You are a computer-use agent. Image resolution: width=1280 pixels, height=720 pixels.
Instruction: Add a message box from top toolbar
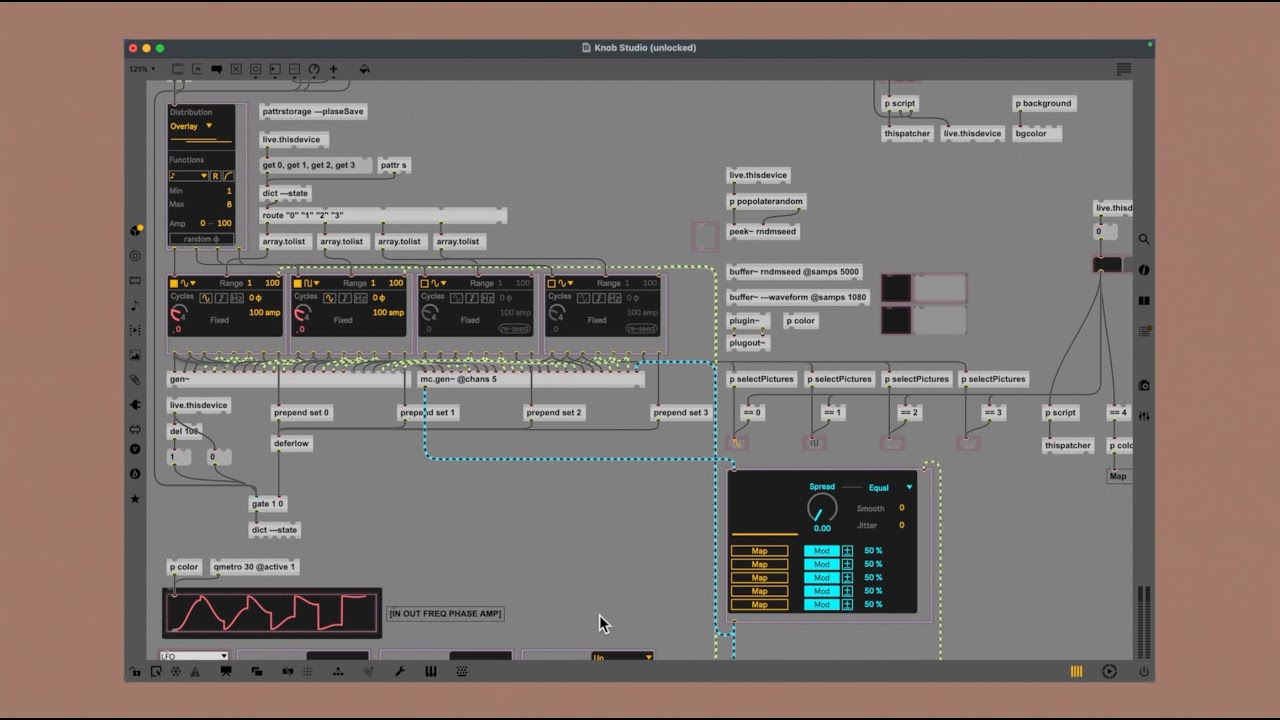click(197, 69)
